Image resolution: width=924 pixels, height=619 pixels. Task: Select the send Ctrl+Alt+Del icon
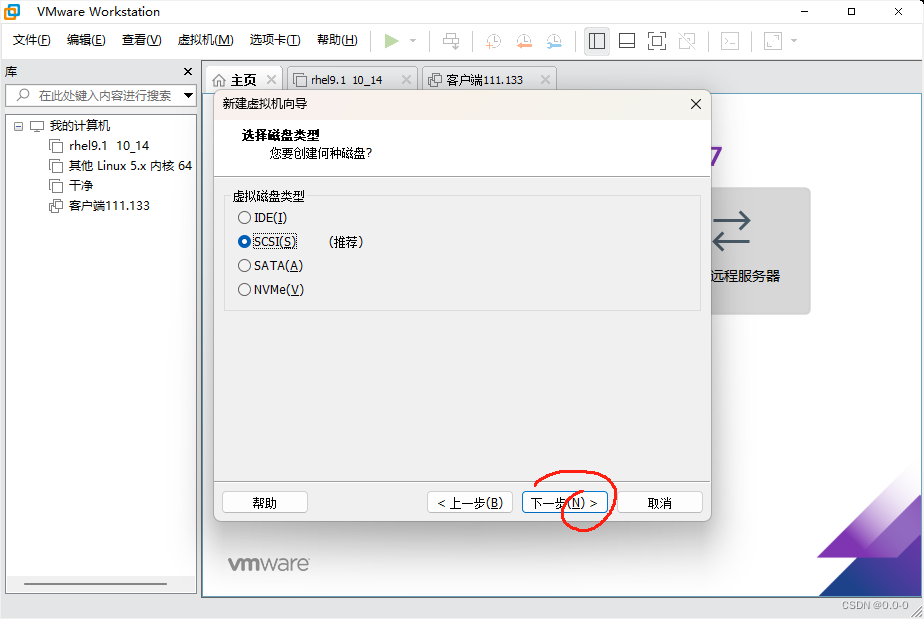click(x=451, y=41)
